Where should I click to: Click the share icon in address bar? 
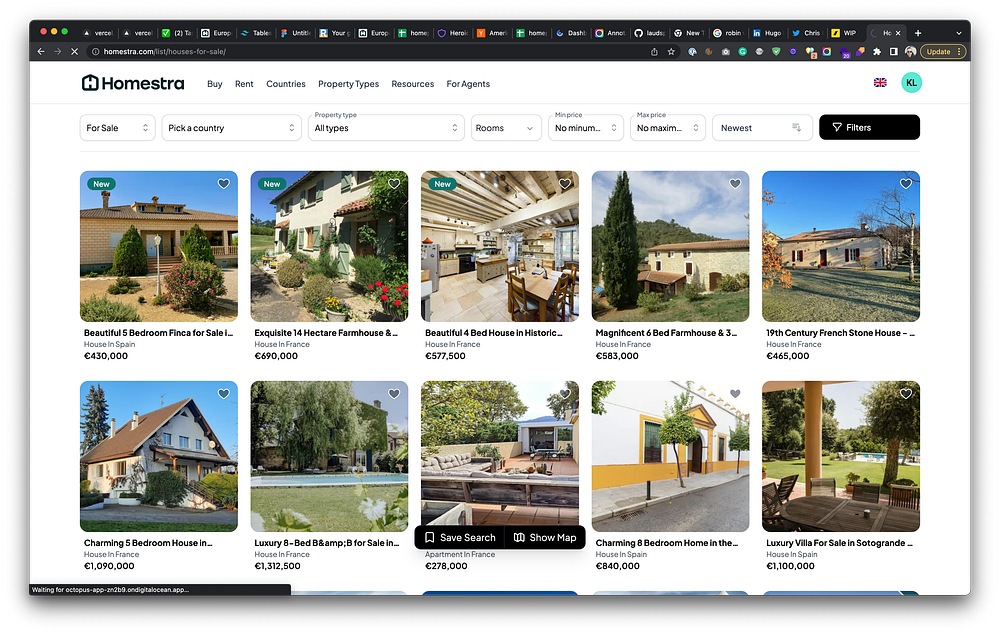point(654,52)
